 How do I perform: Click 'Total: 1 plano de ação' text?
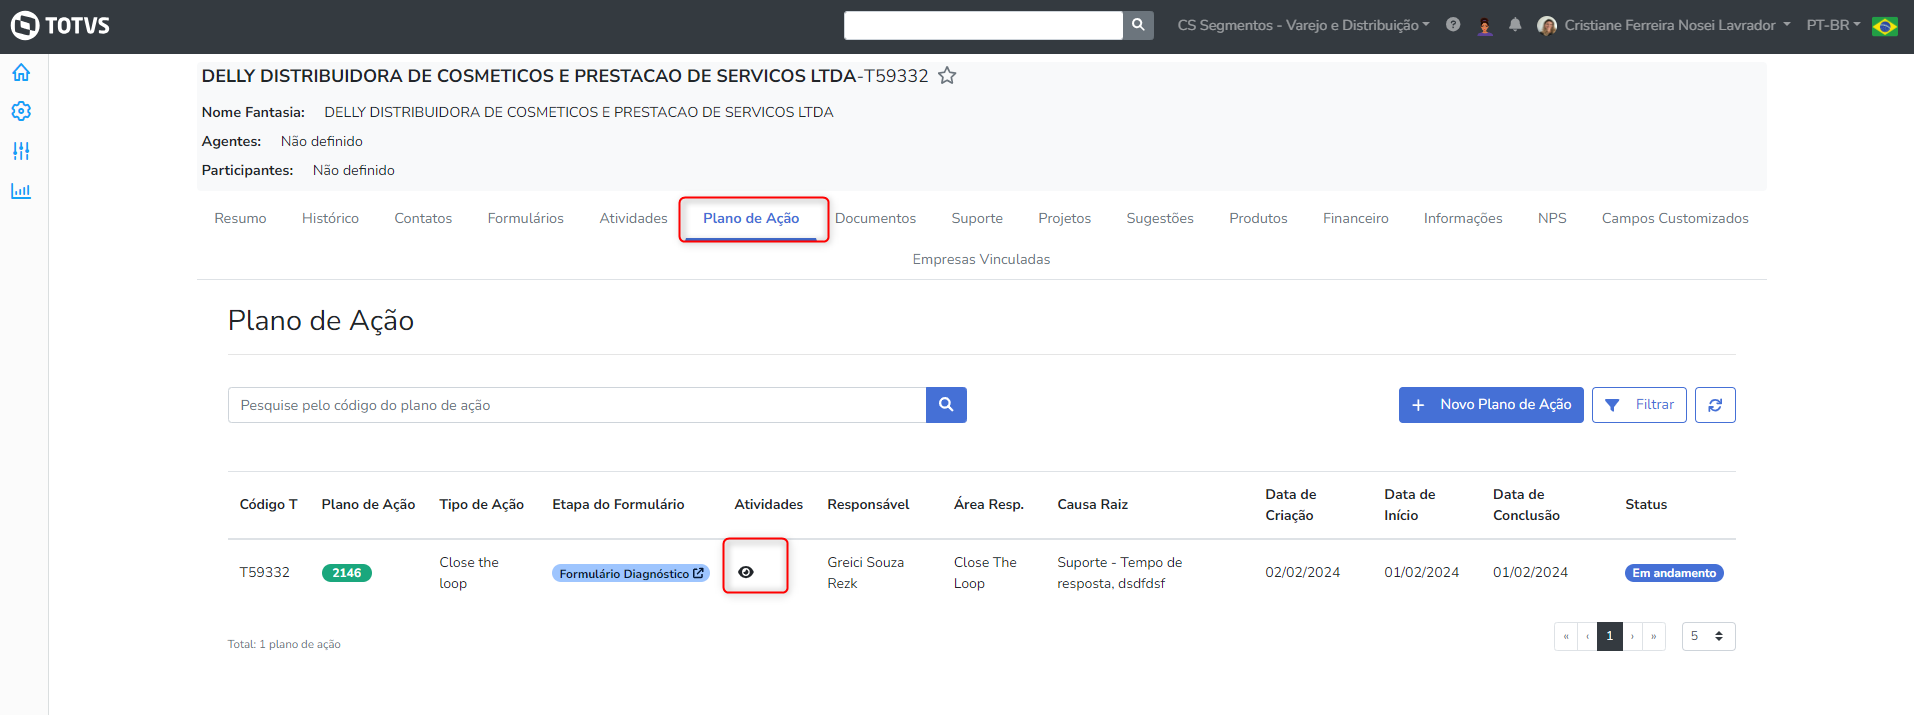click(x=284, y=644)
